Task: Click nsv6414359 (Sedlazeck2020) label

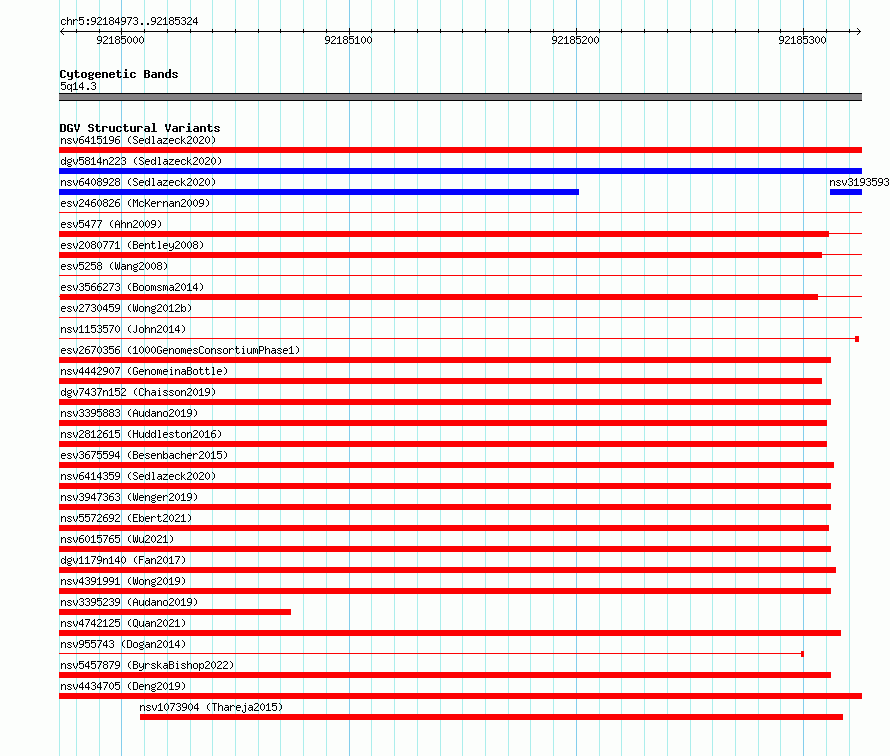Action: [x=138, y=476]
